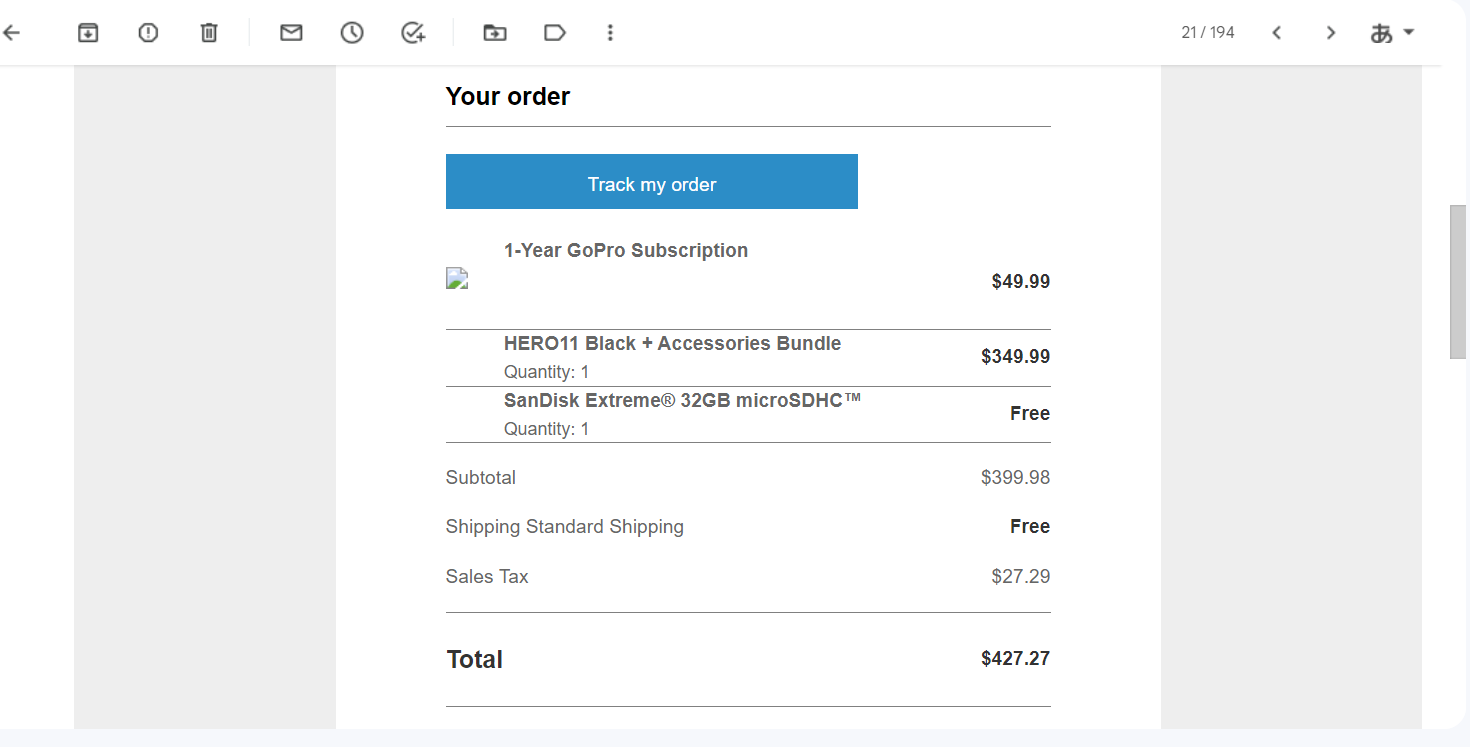
Task: Add this email to Tasks
Action: pyautogui.click(x=413, y=33)
